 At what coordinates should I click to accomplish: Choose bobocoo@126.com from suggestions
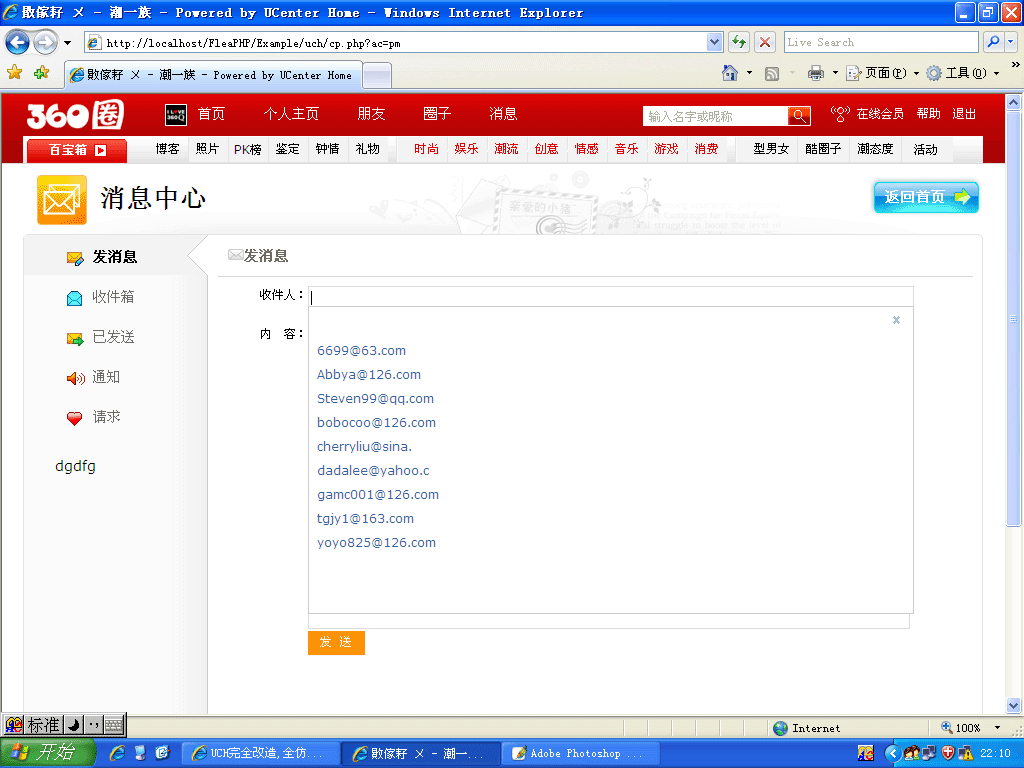(x=376, y=423)
